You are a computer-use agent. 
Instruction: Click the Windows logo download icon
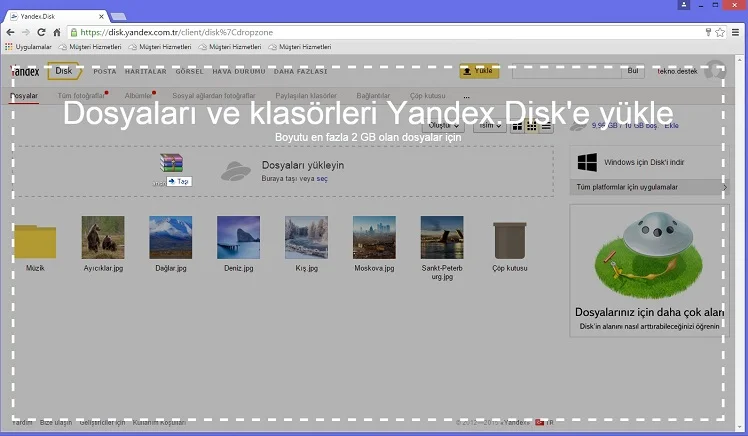(588, 161)
